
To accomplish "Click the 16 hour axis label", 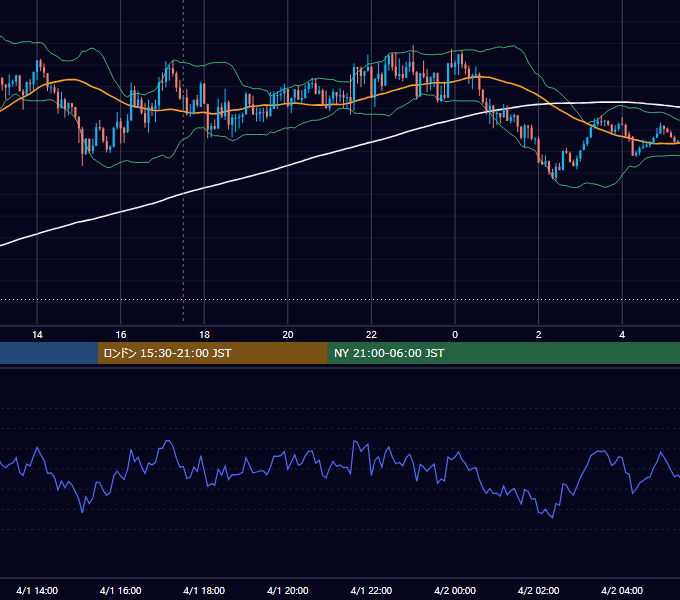I will coord(121,335).
